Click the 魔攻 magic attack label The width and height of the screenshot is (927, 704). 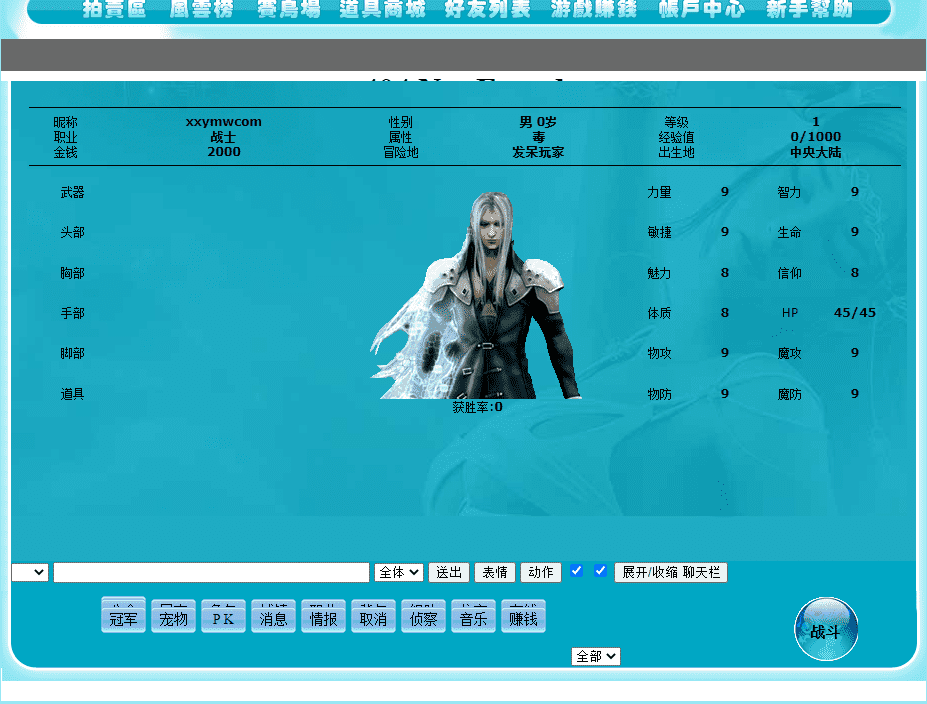pyautogui.click(x=789, y=353)
